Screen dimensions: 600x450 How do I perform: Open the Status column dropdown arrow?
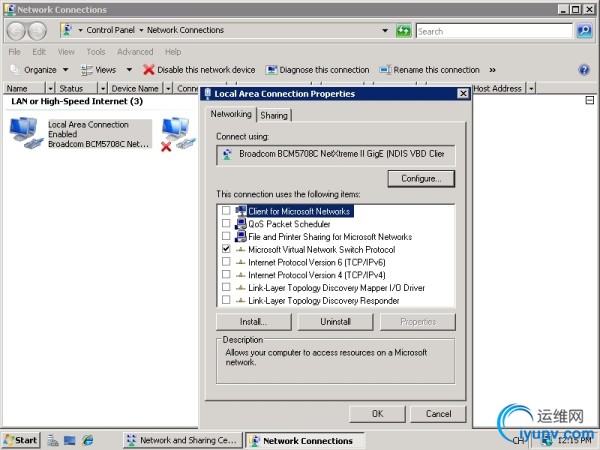[103, 88]
